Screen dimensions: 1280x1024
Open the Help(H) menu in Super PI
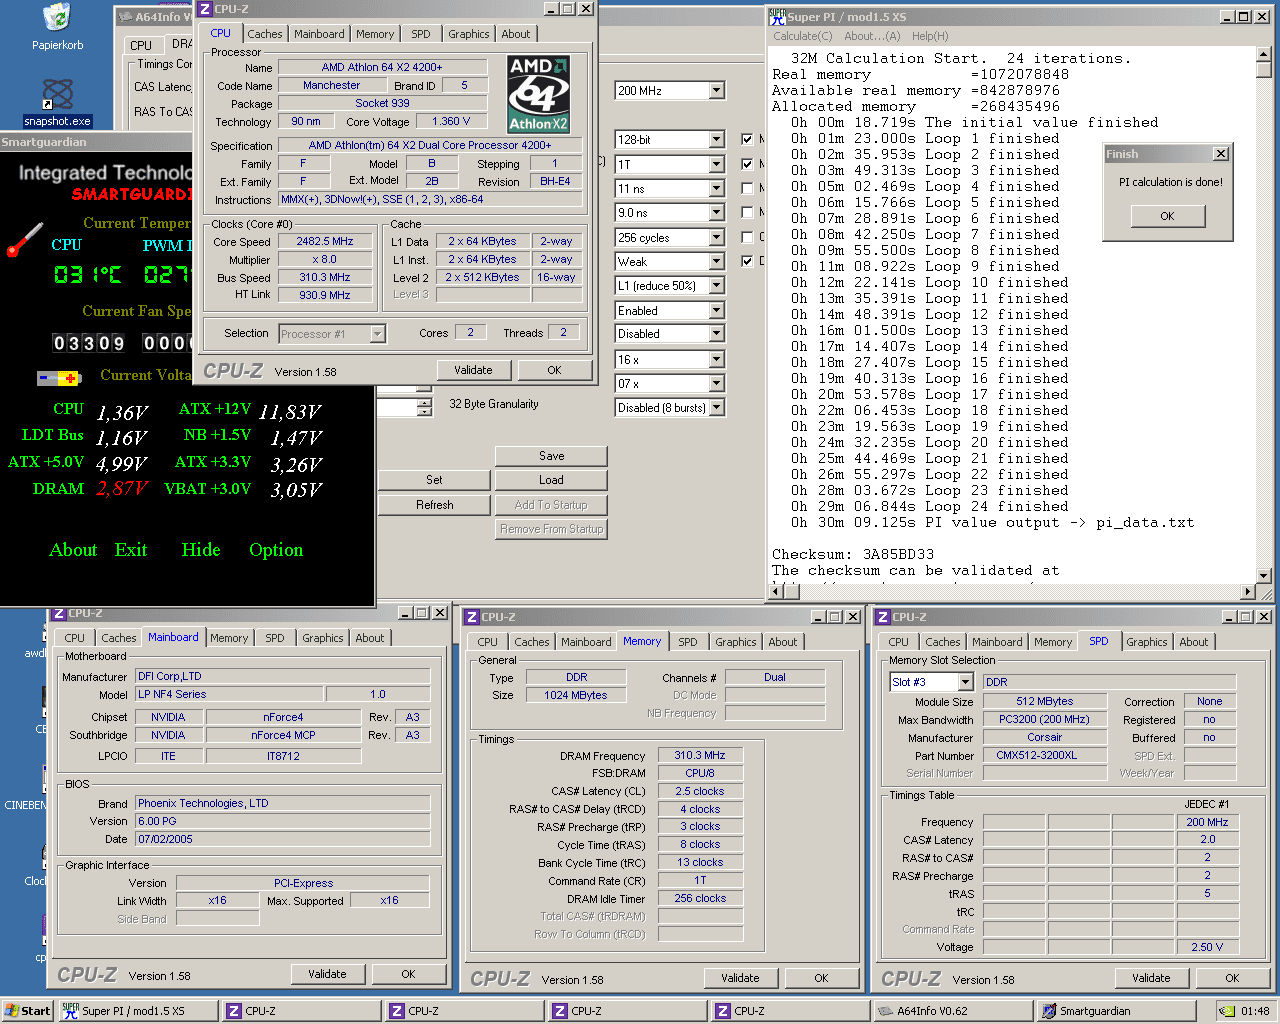pos(930,36)
